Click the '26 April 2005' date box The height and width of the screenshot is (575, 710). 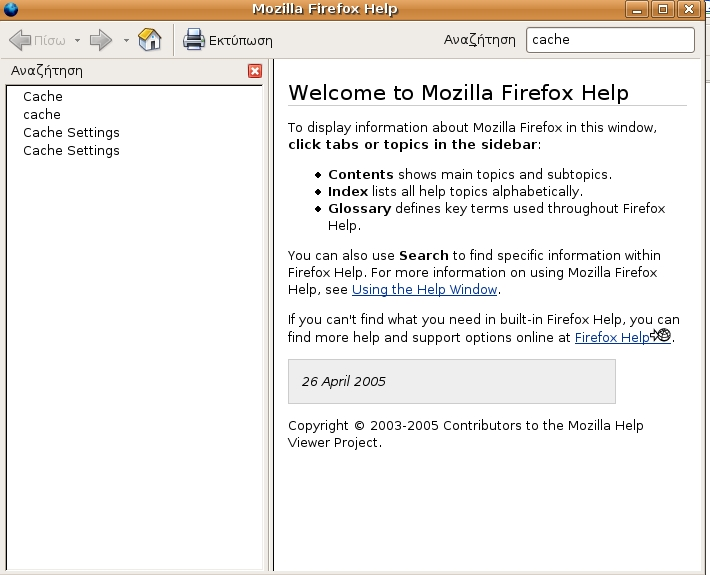tap(451, 381)
